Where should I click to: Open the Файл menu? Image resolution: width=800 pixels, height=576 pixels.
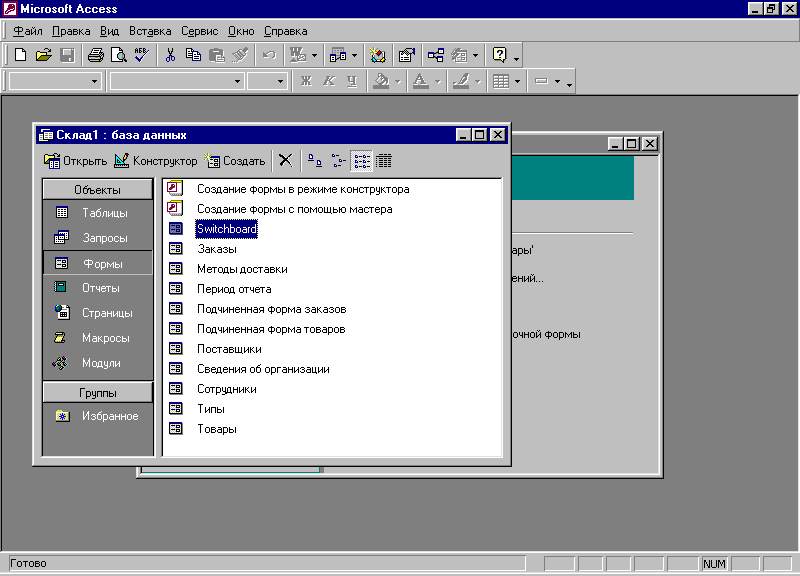(28, 31)
